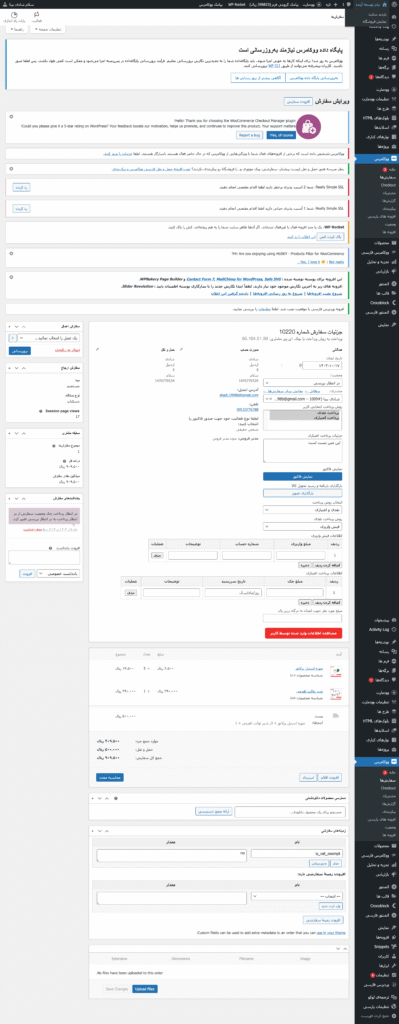The image size is (399, 1024).
Task: Open the note type dropdown under order notes
Action: (59, 573)
